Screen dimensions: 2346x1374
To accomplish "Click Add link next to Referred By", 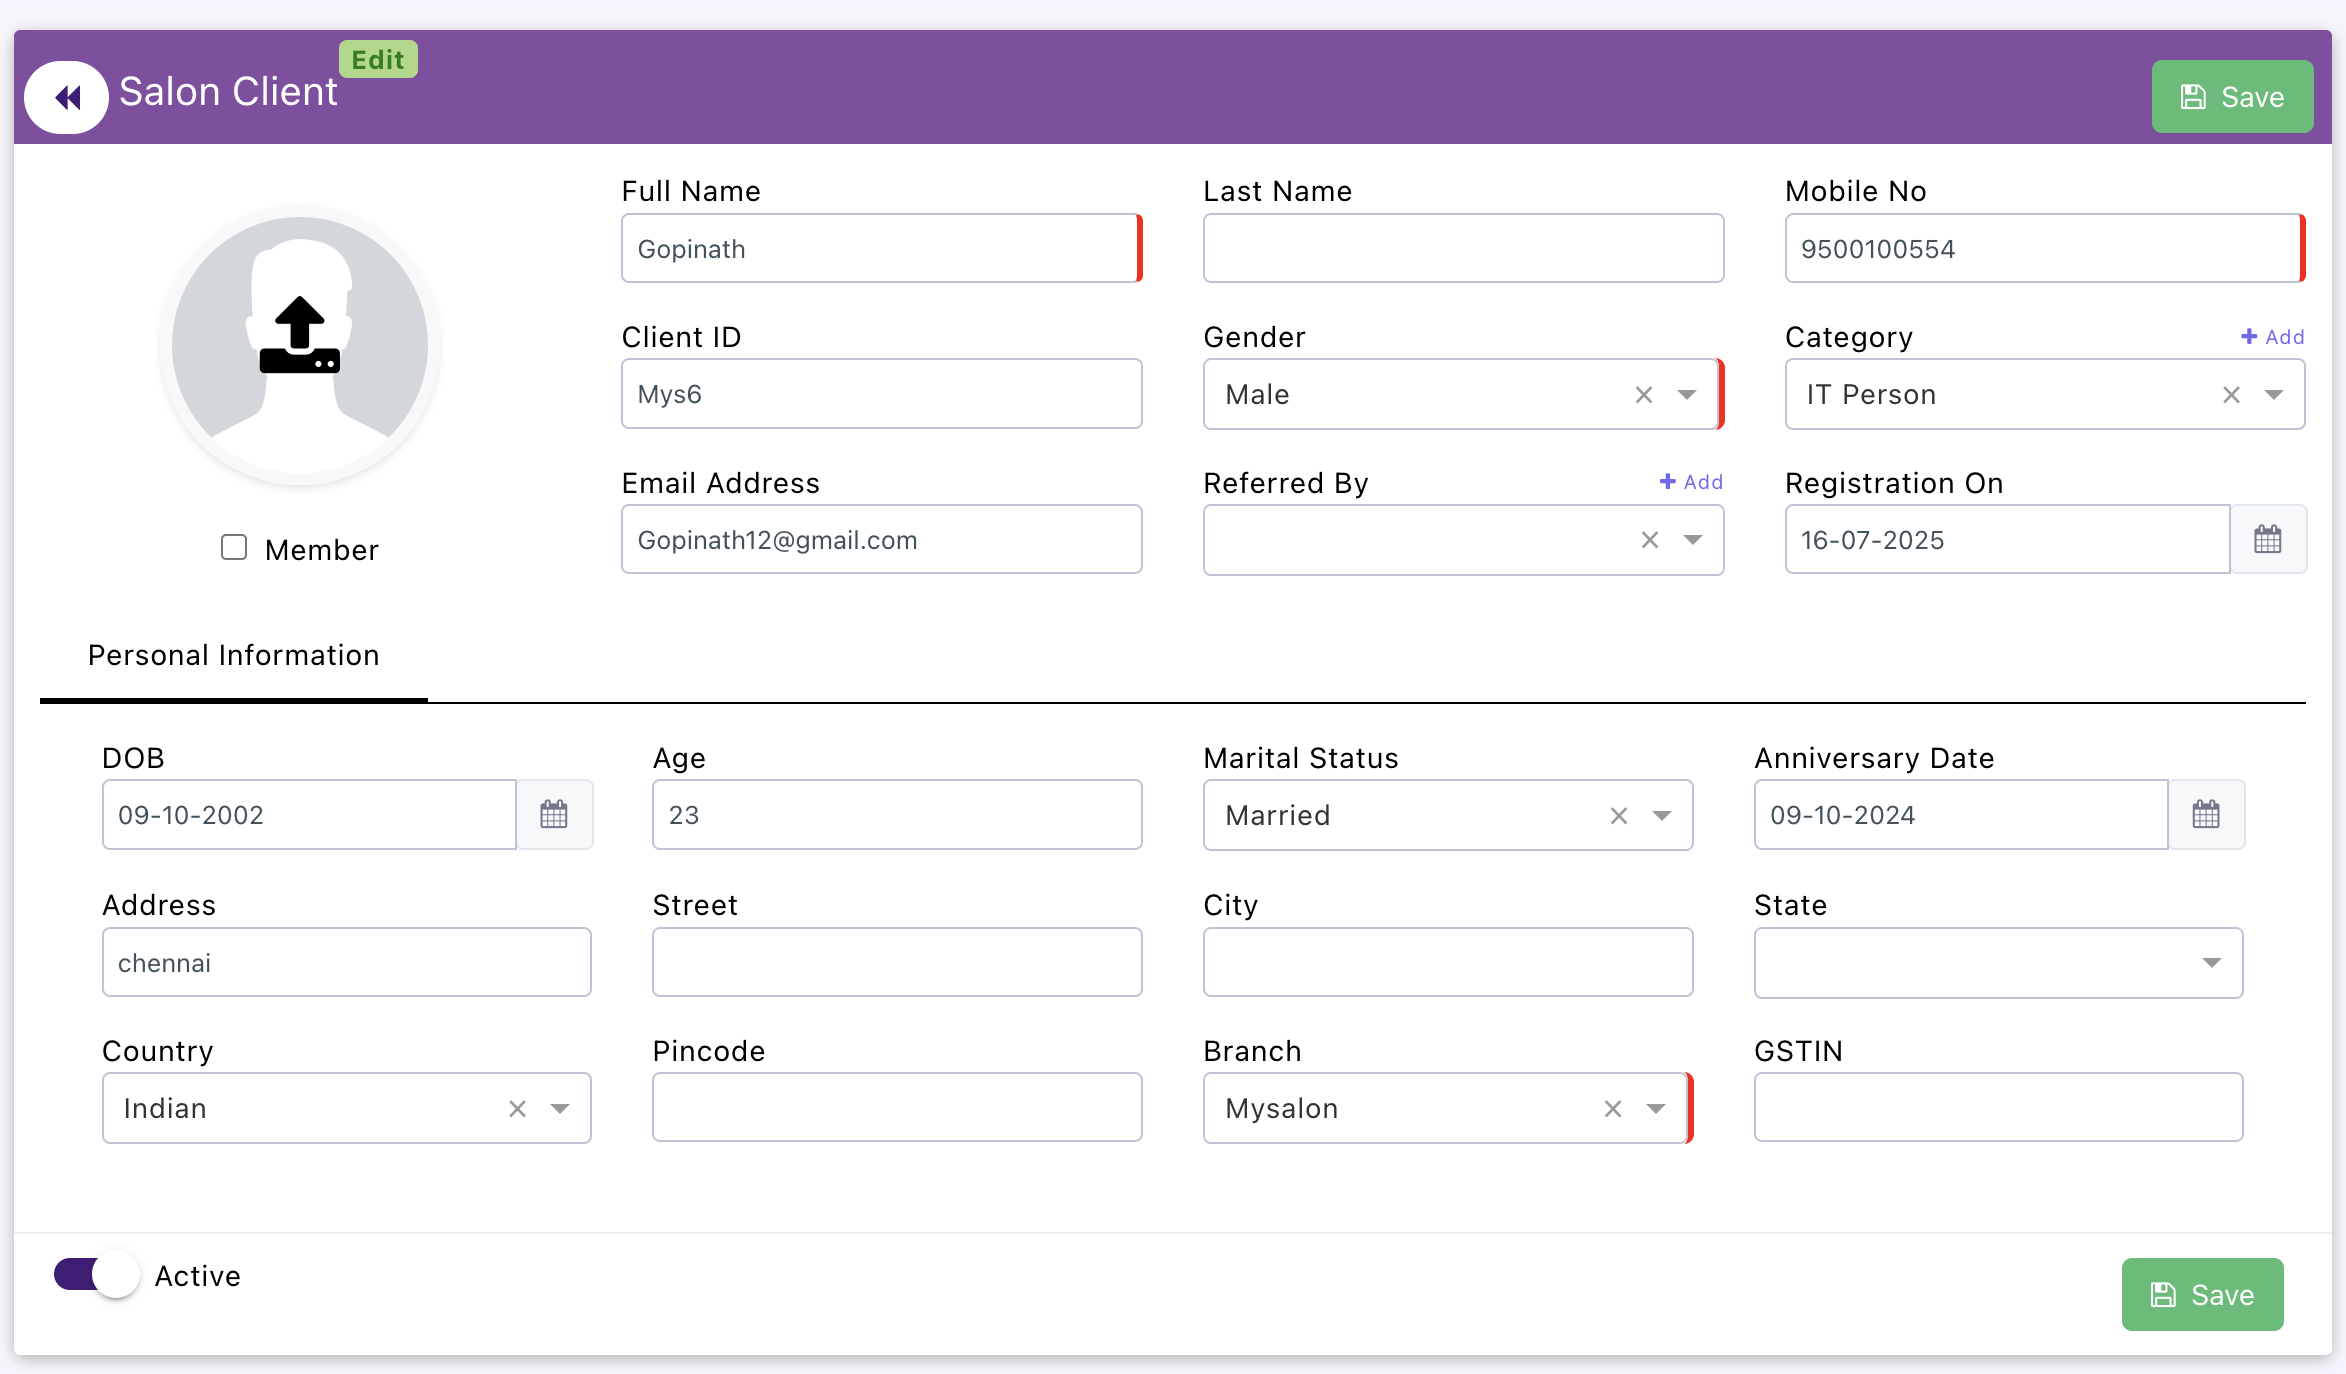I will click(1691, 482).
